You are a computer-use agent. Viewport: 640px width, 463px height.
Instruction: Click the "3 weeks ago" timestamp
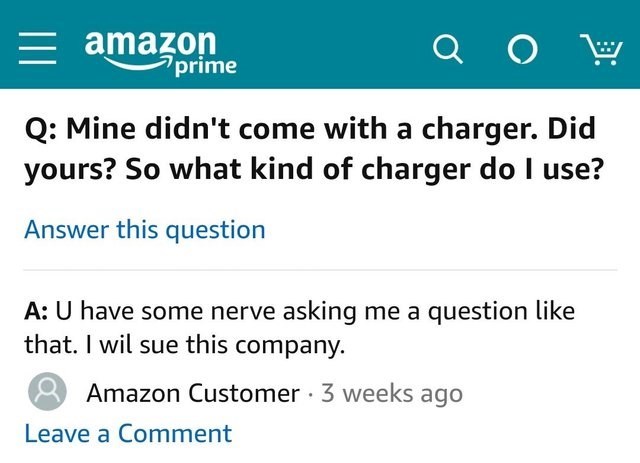390,393
